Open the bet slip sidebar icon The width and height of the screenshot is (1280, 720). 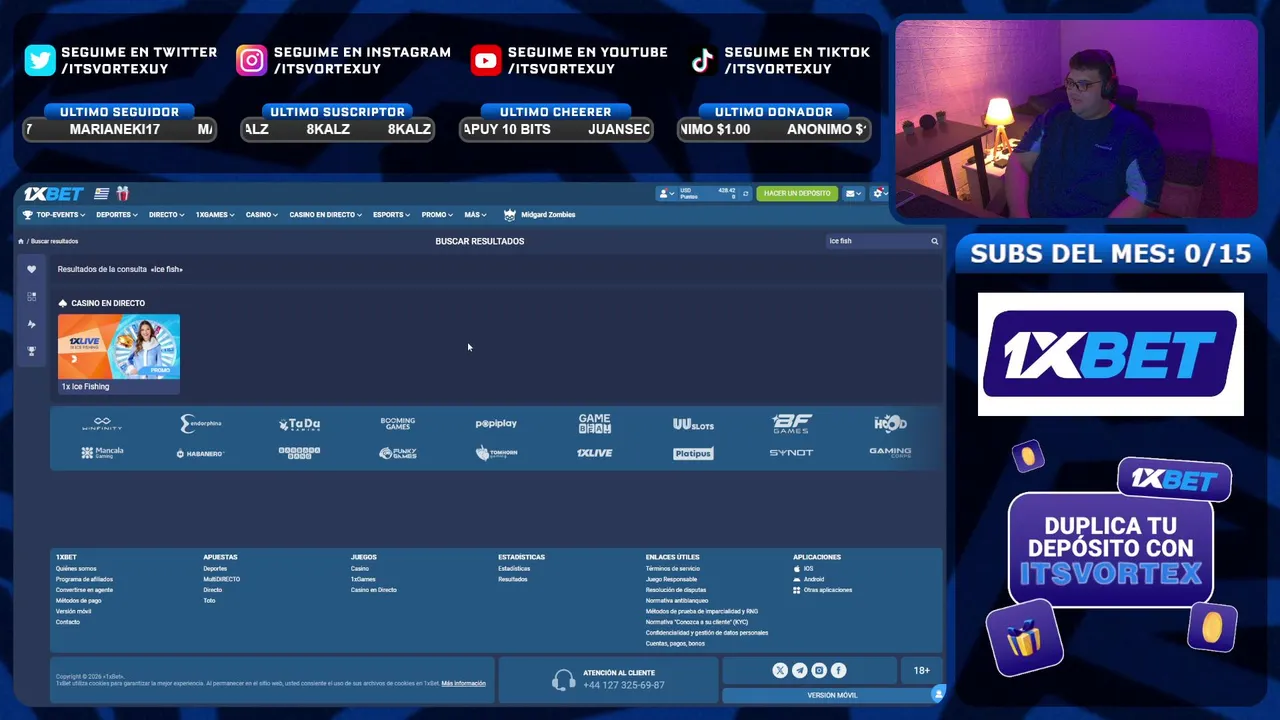pyautogui.click(x=31, y=296)
